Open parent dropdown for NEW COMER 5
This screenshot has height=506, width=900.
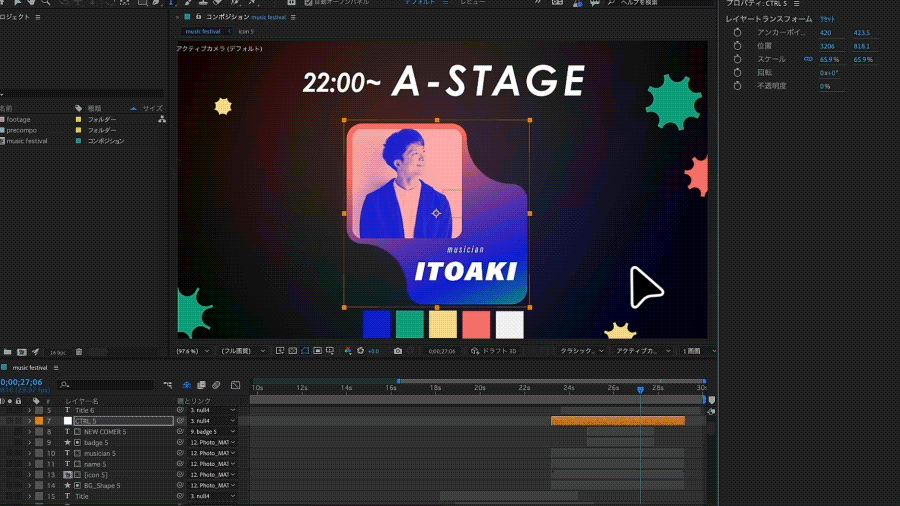click(212, 432)
